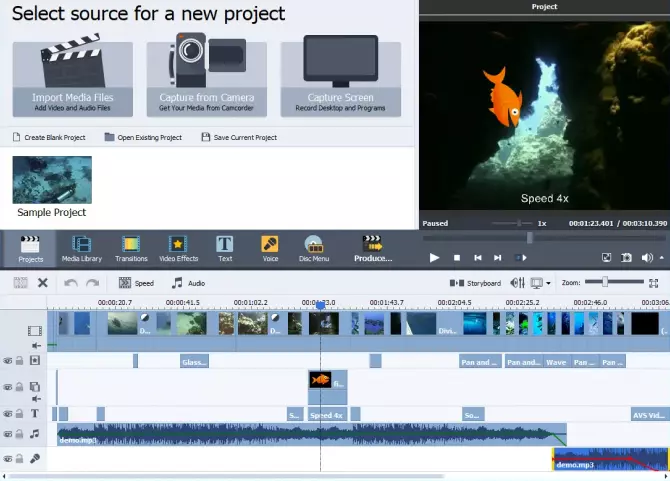The image size is (670, 481).
Task: Expand the volume slider arrow
Action: pyautogui.click(x=662, y=258)
